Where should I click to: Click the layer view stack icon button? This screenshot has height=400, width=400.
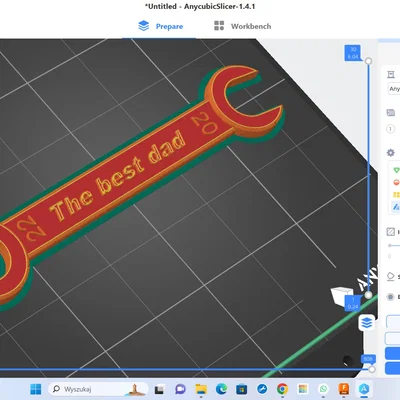[x=367, y=322]
